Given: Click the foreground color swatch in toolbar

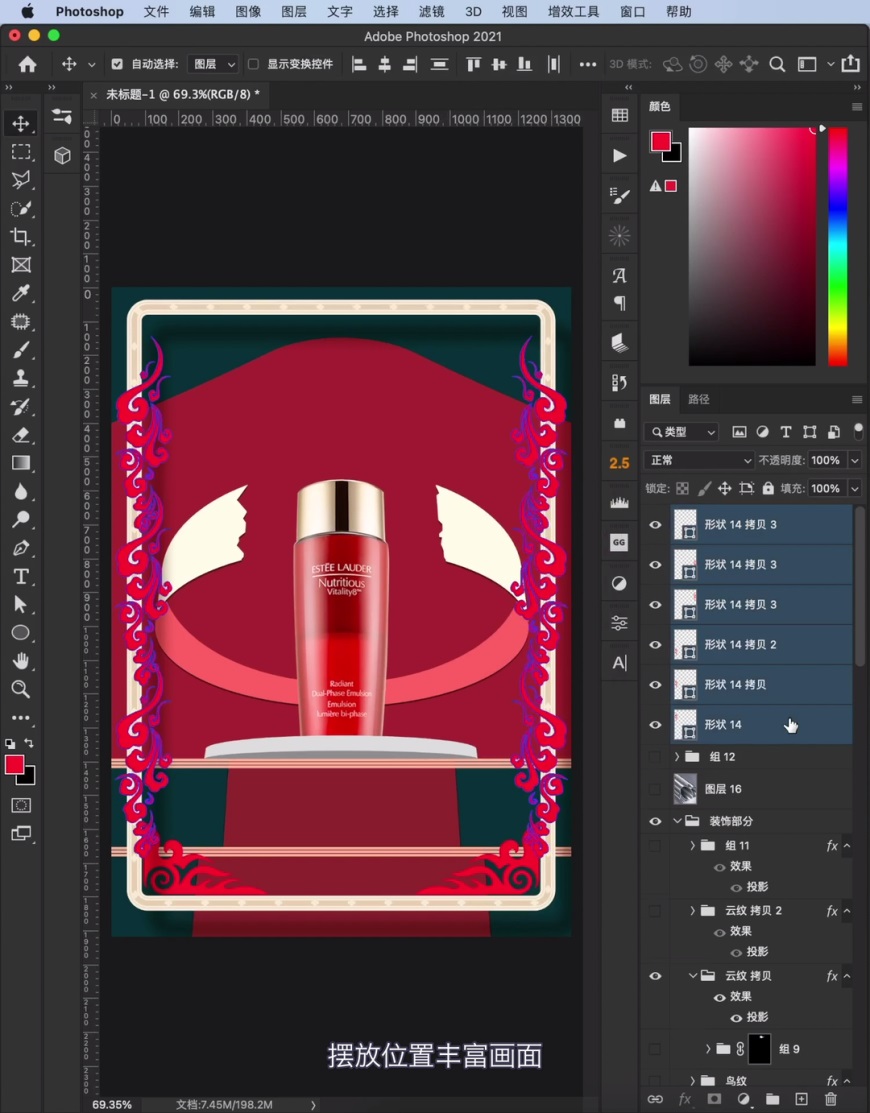Looking at the screenshot, I should coord(14,764).
